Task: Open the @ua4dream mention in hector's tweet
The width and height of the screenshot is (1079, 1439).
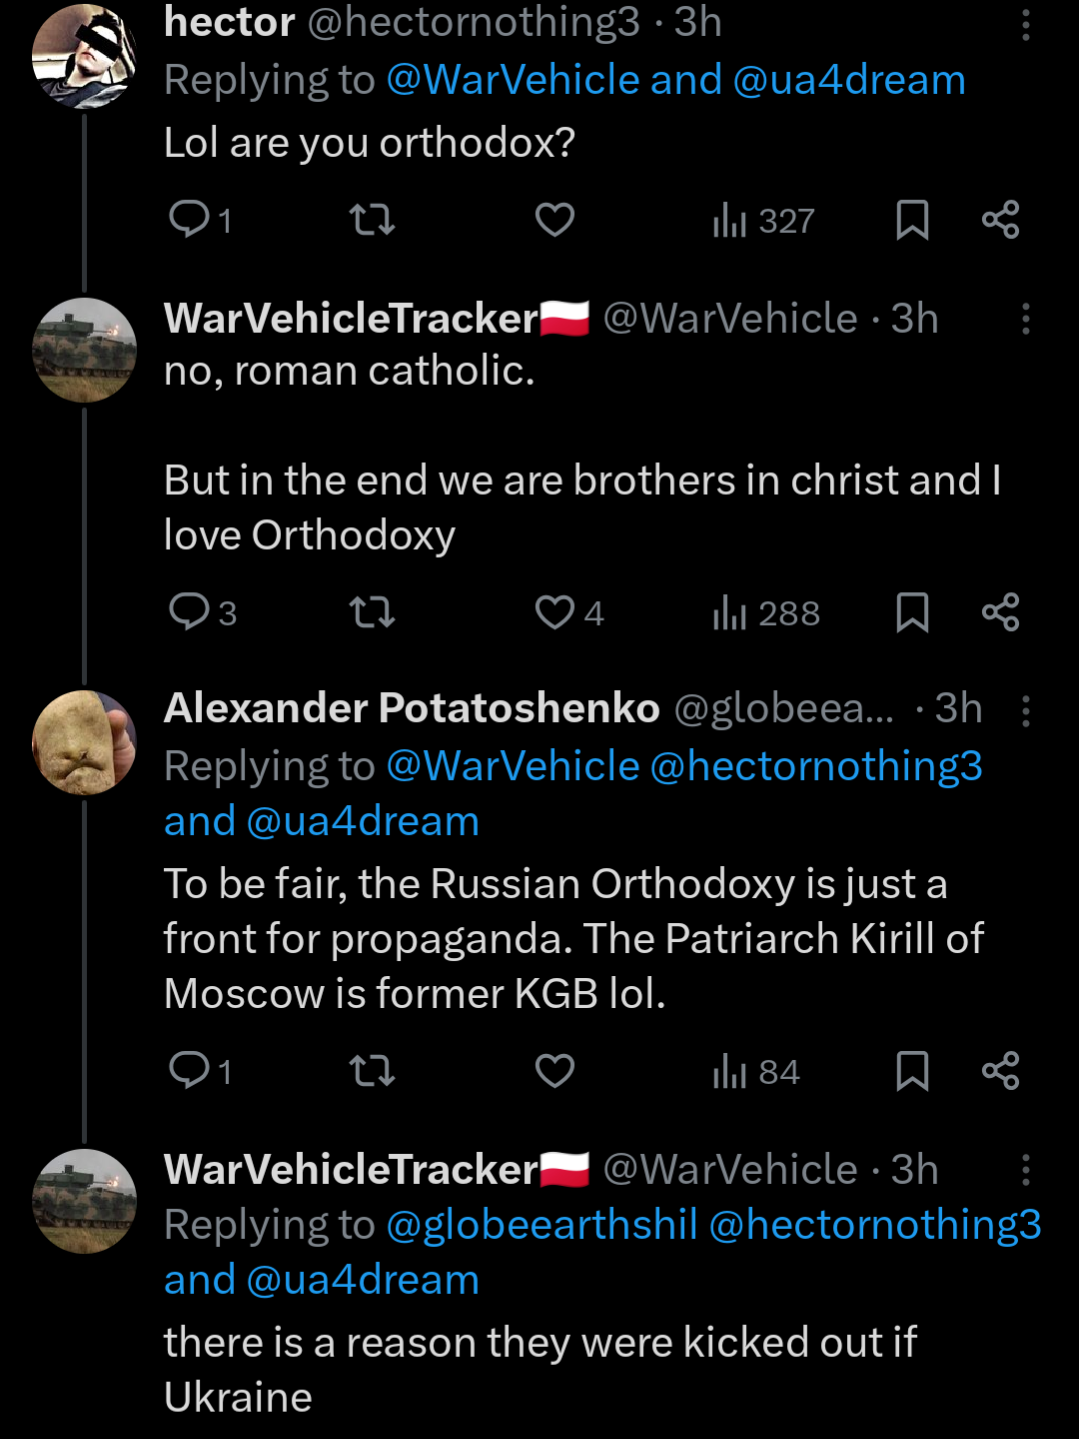Action: [x=849, y=80]
